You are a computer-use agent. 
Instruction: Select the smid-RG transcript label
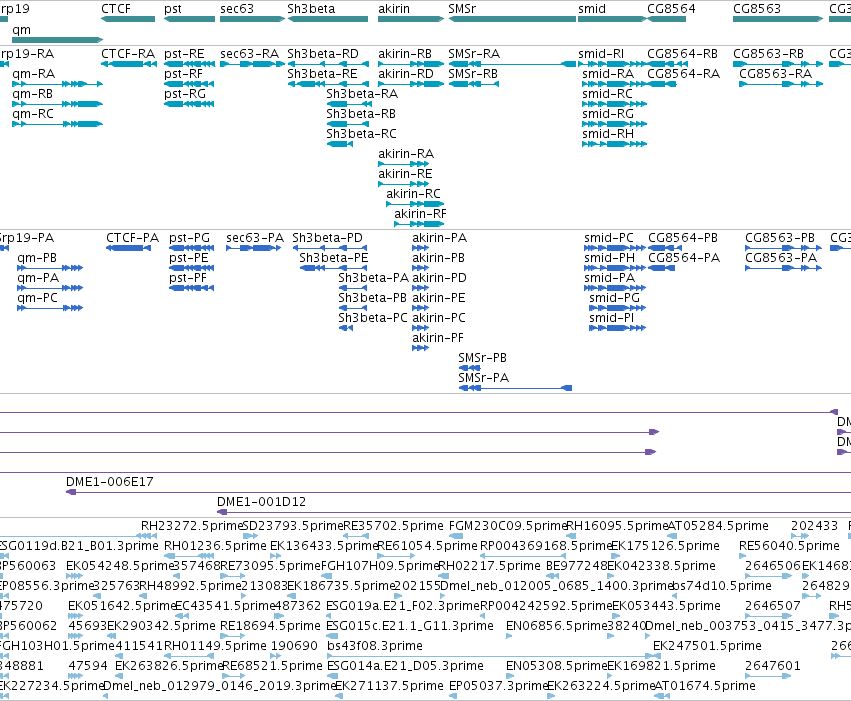pyautogui.click(x=608, y=114)
